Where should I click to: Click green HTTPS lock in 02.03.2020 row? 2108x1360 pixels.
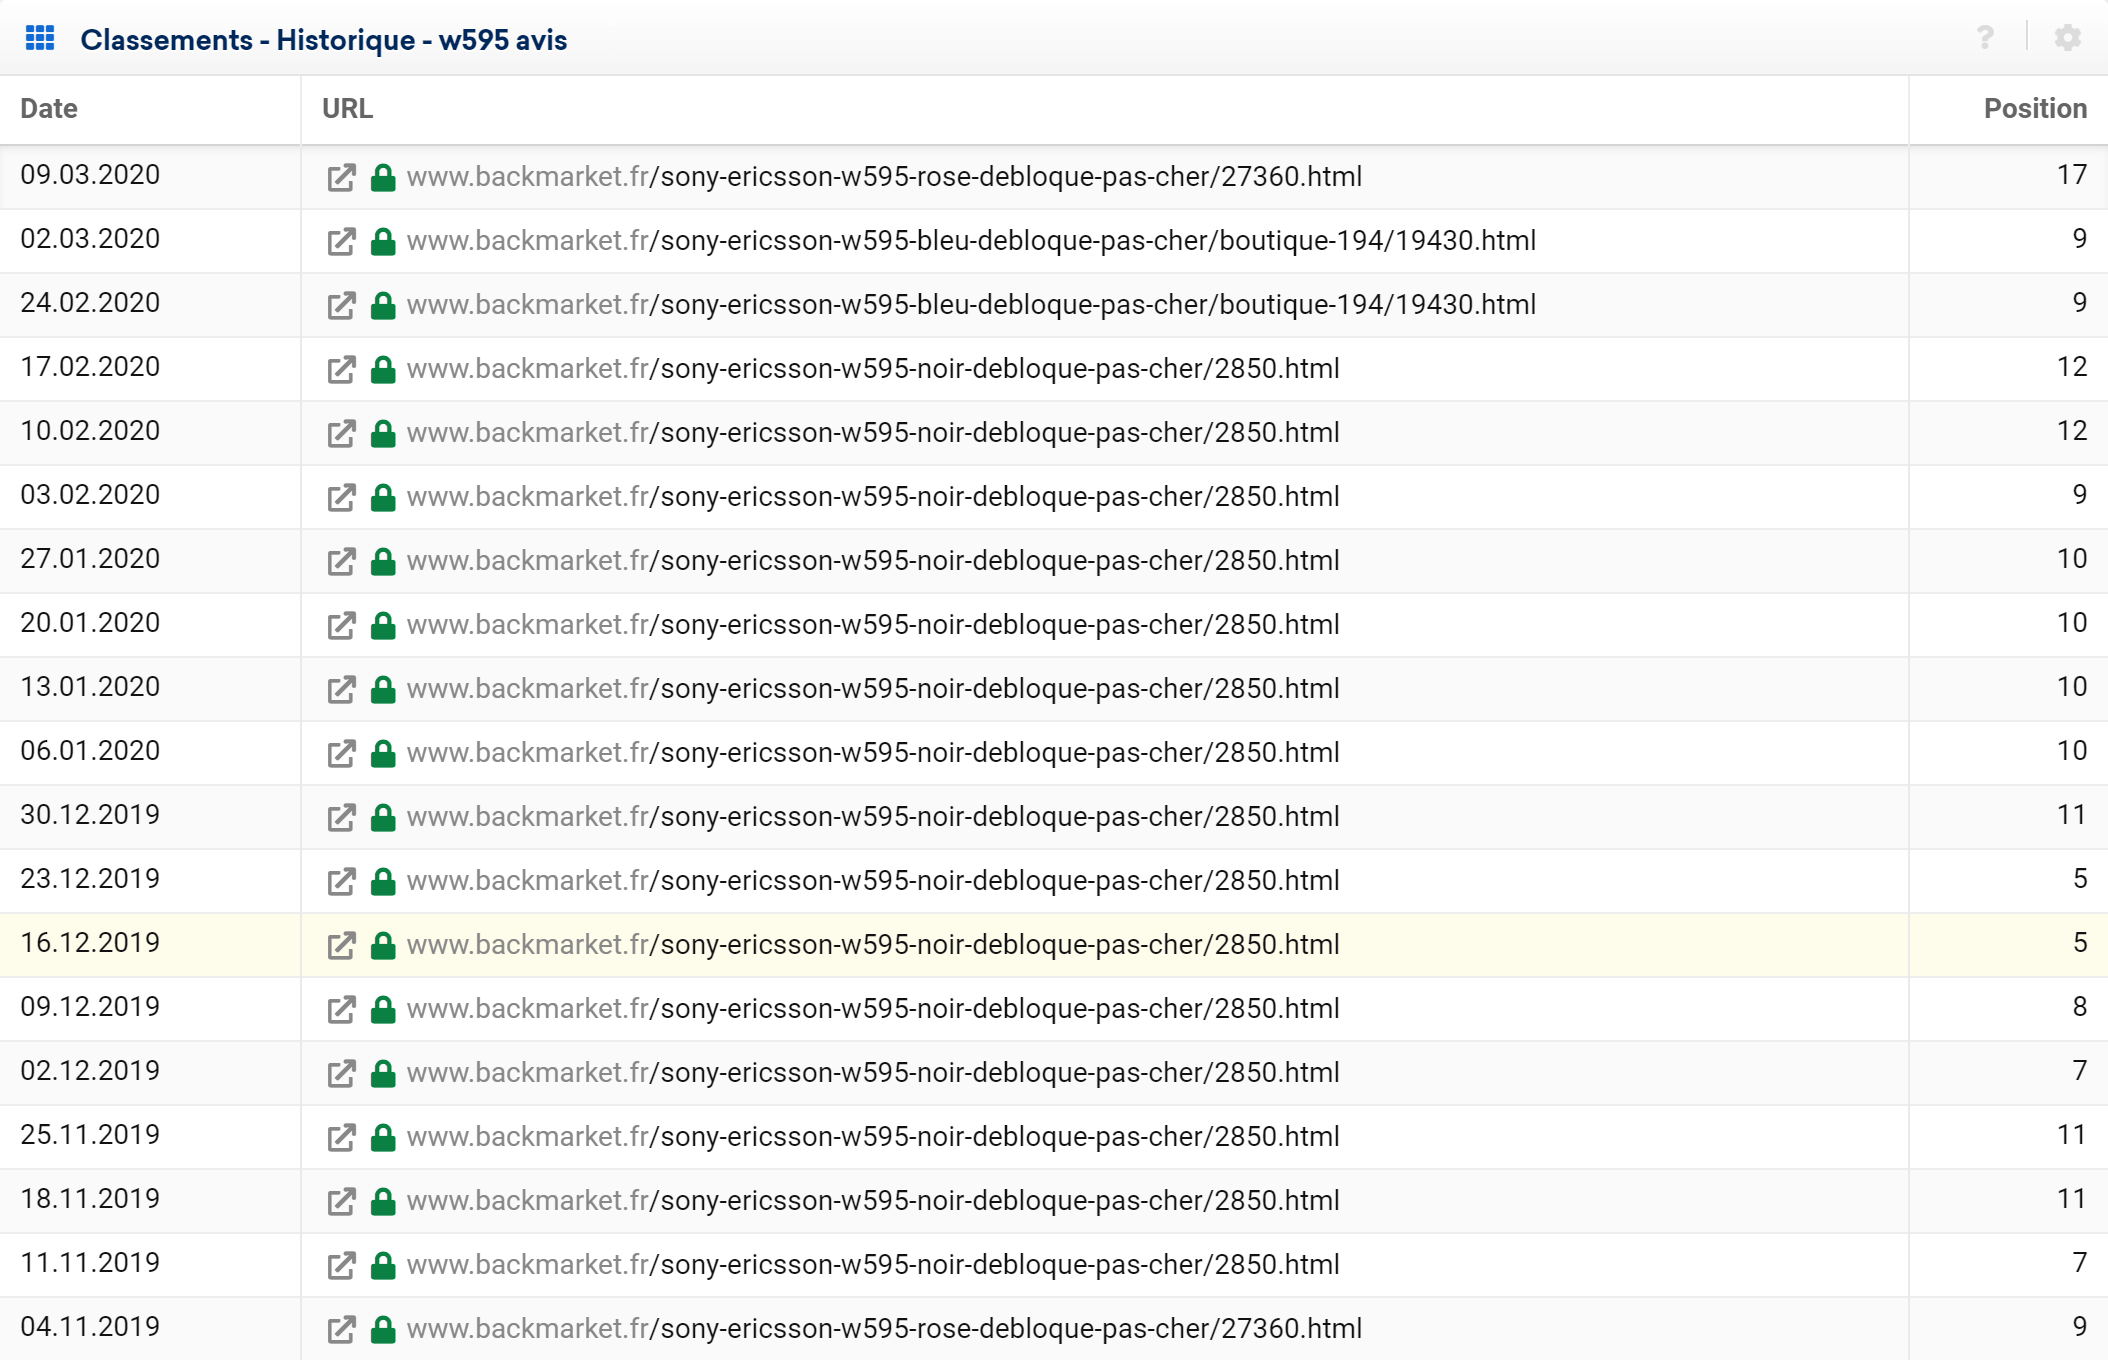pos(383,241)
